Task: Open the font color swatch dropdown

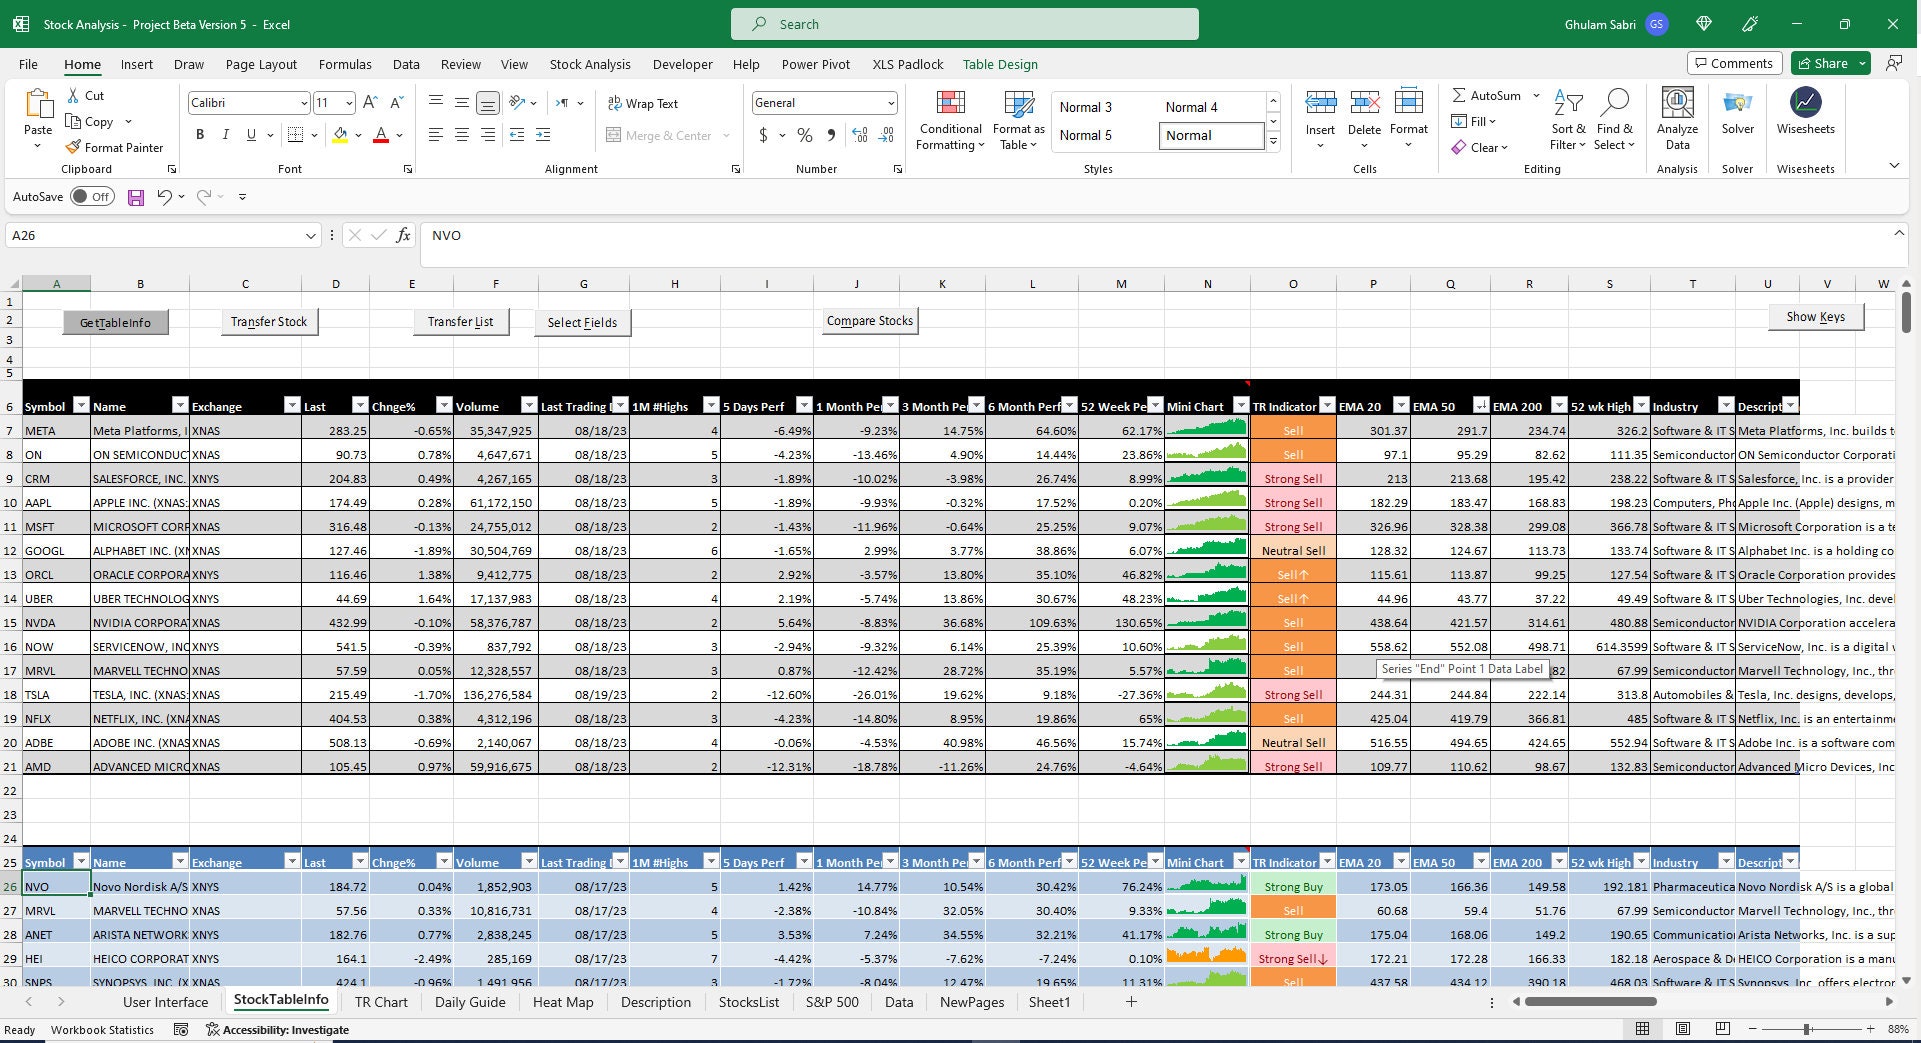Action: tap(398, 134)
